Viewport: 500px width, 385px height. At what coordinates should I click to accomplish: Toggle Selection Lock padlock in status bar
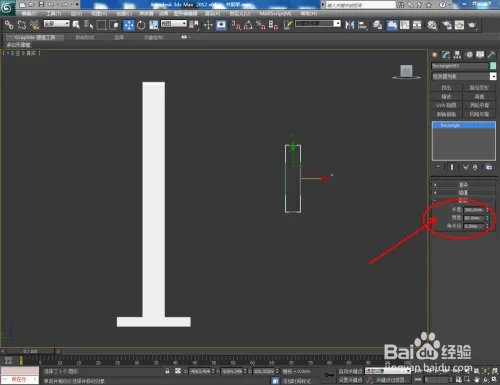point(167,371)
